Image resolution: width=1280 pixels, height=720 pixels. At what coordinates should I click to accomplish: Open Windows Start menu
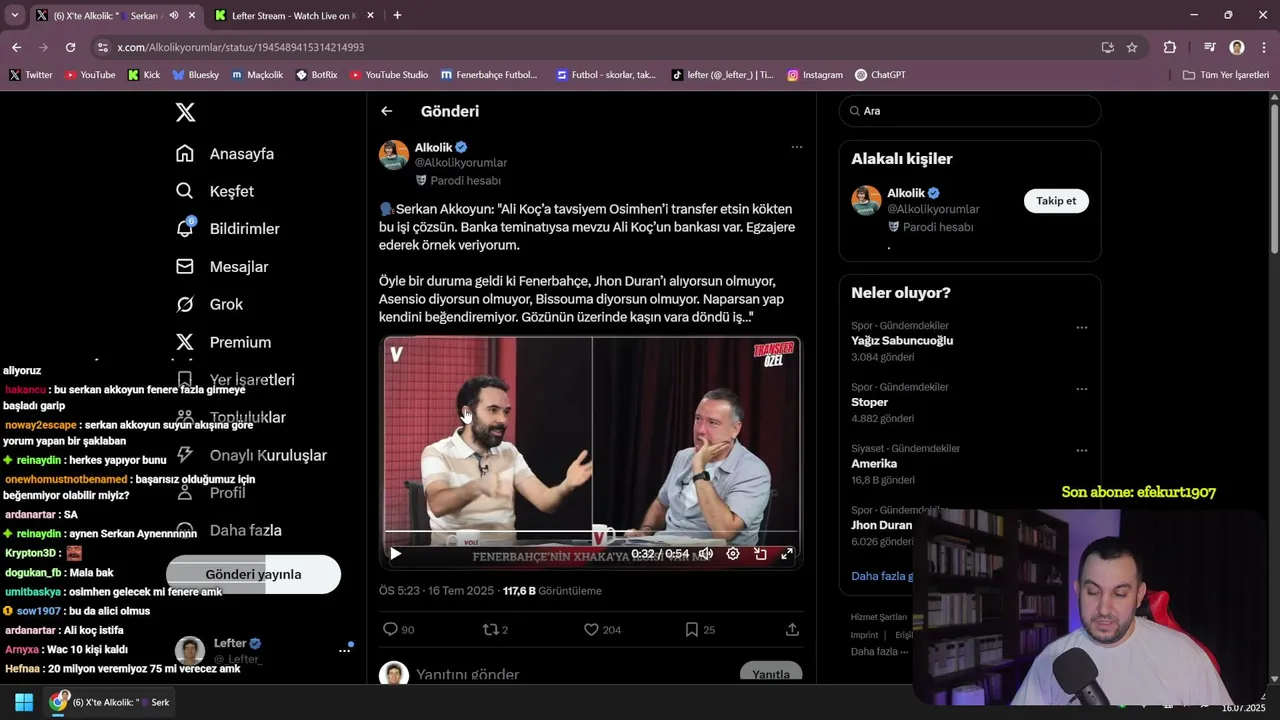[24, 702]
